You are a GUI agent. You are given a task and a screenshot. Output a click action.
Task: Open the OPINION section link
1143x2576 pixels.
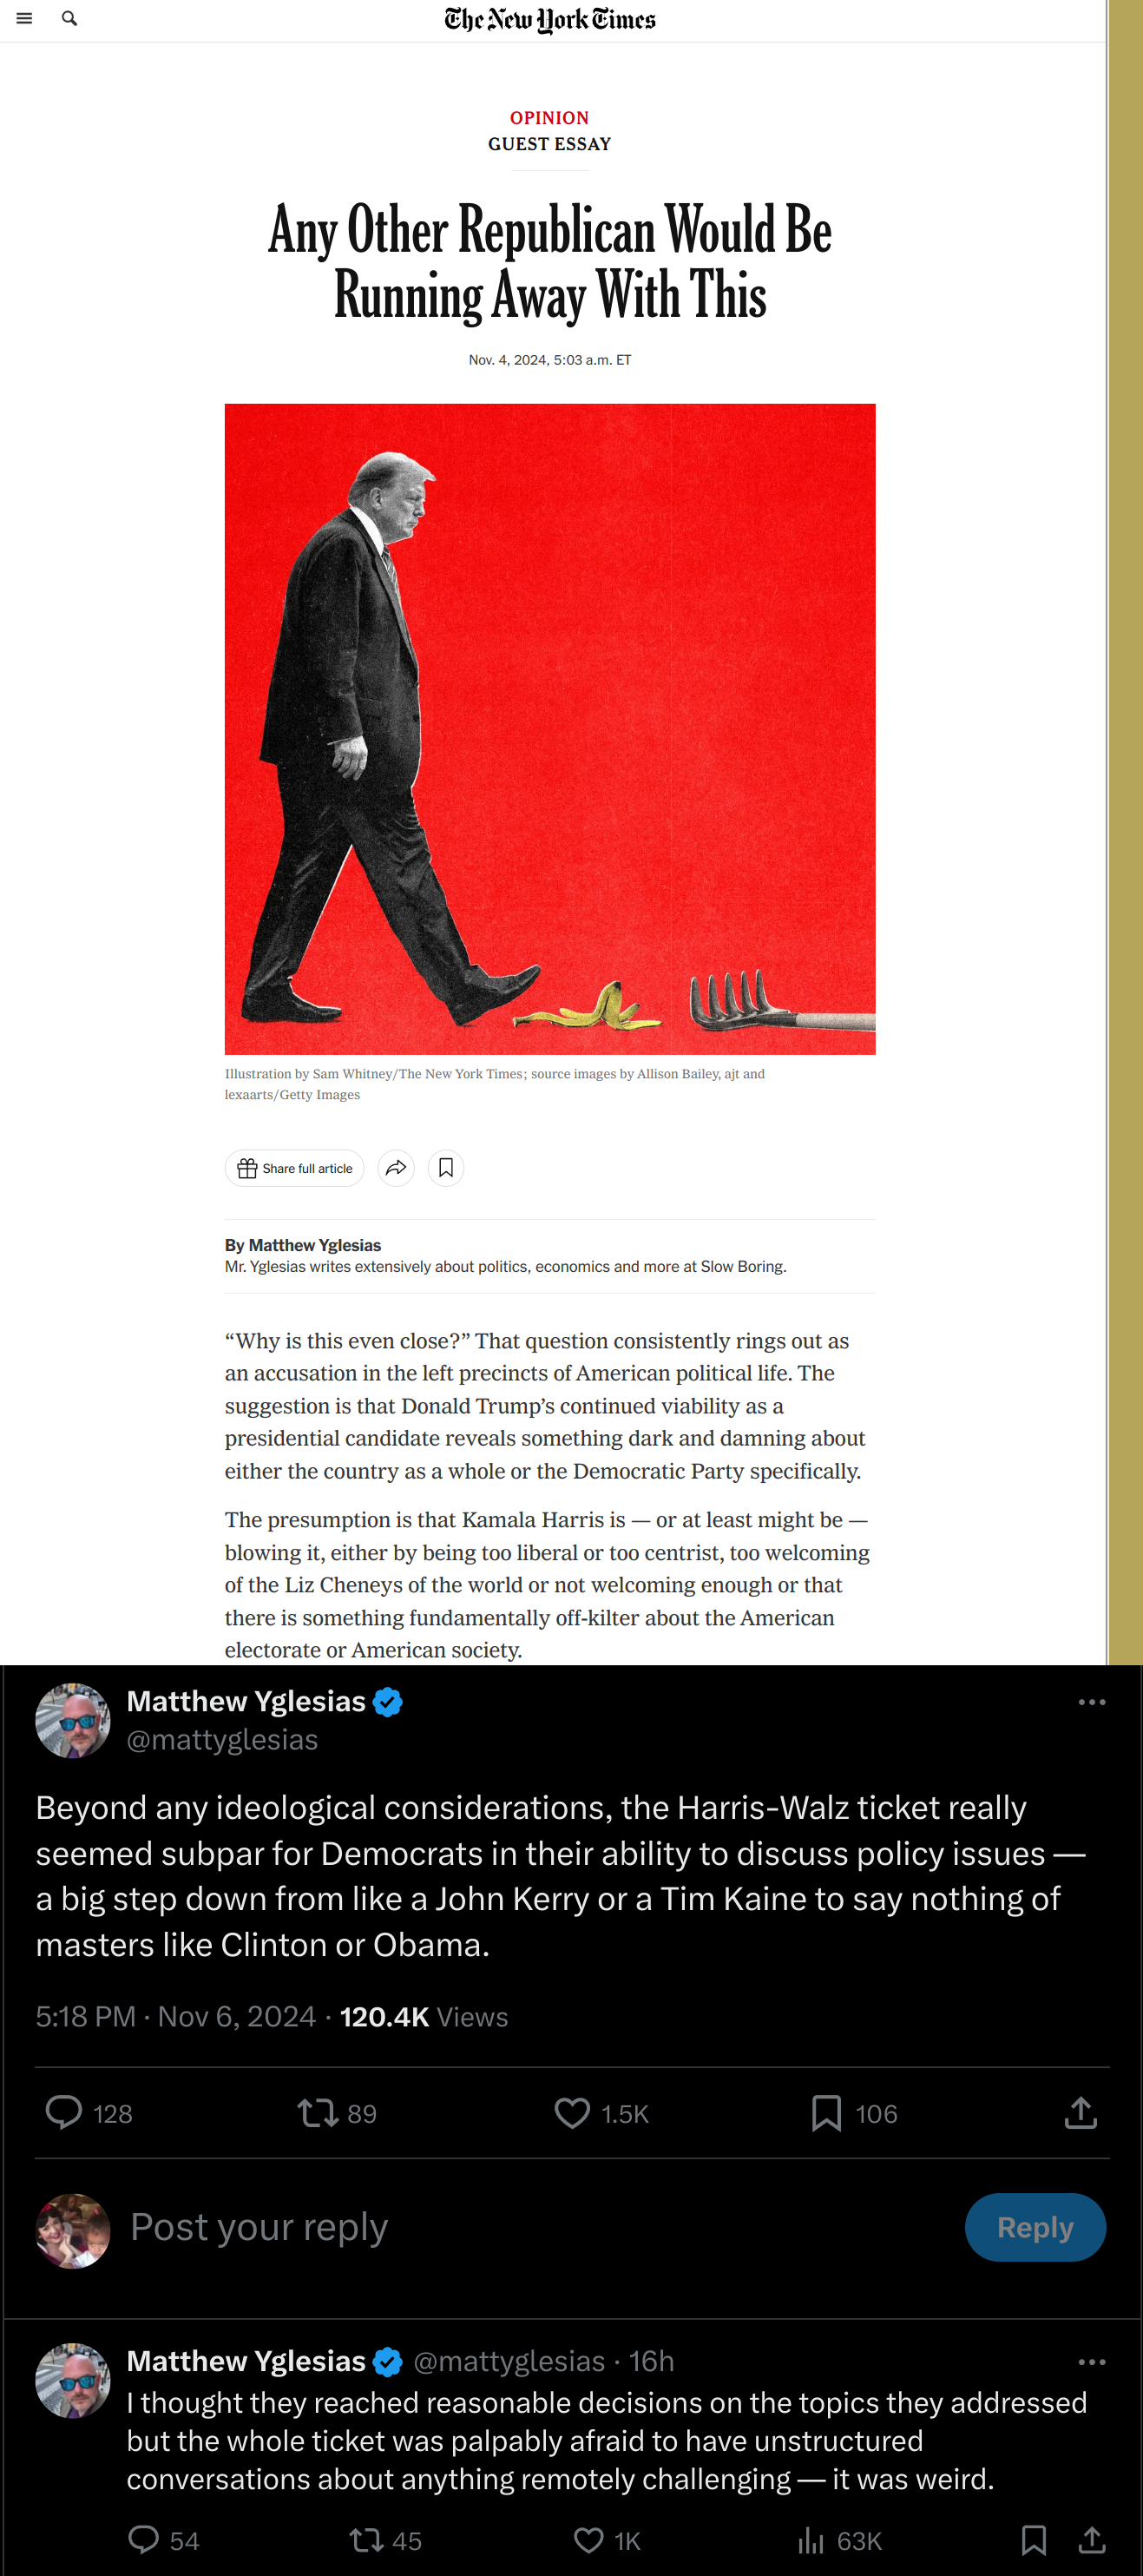tap(550, 117)
